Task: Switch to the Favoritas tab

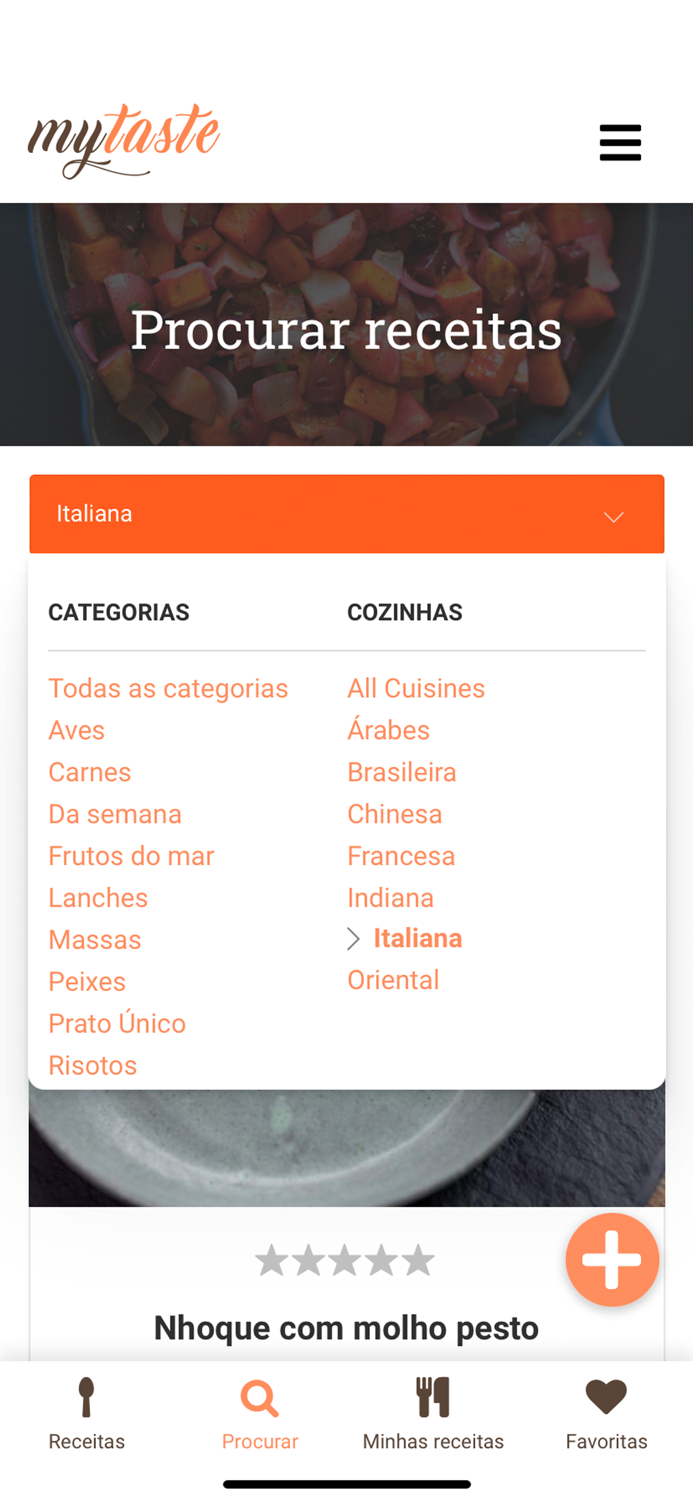Action: pos(606,1413)
